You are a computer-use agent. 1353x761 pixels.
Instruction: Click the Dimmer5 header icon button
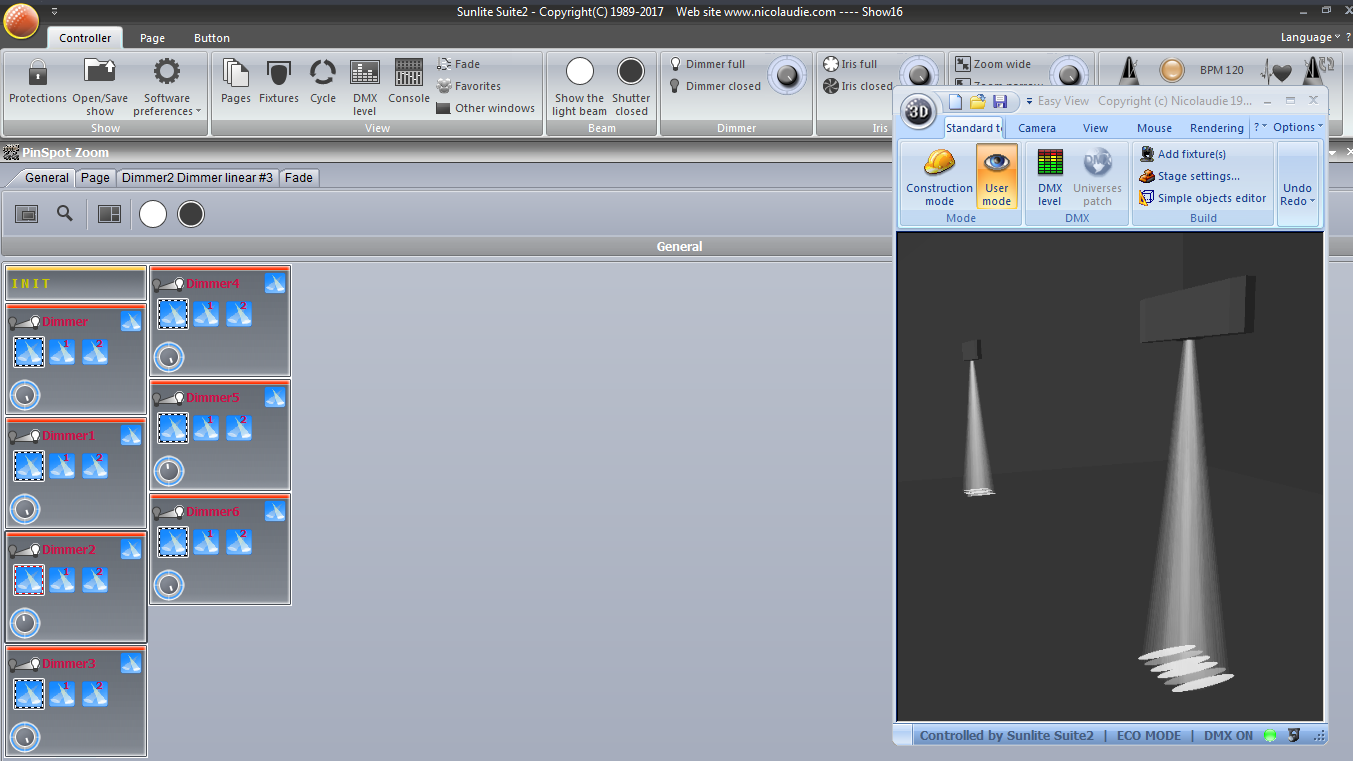point(275,397)
